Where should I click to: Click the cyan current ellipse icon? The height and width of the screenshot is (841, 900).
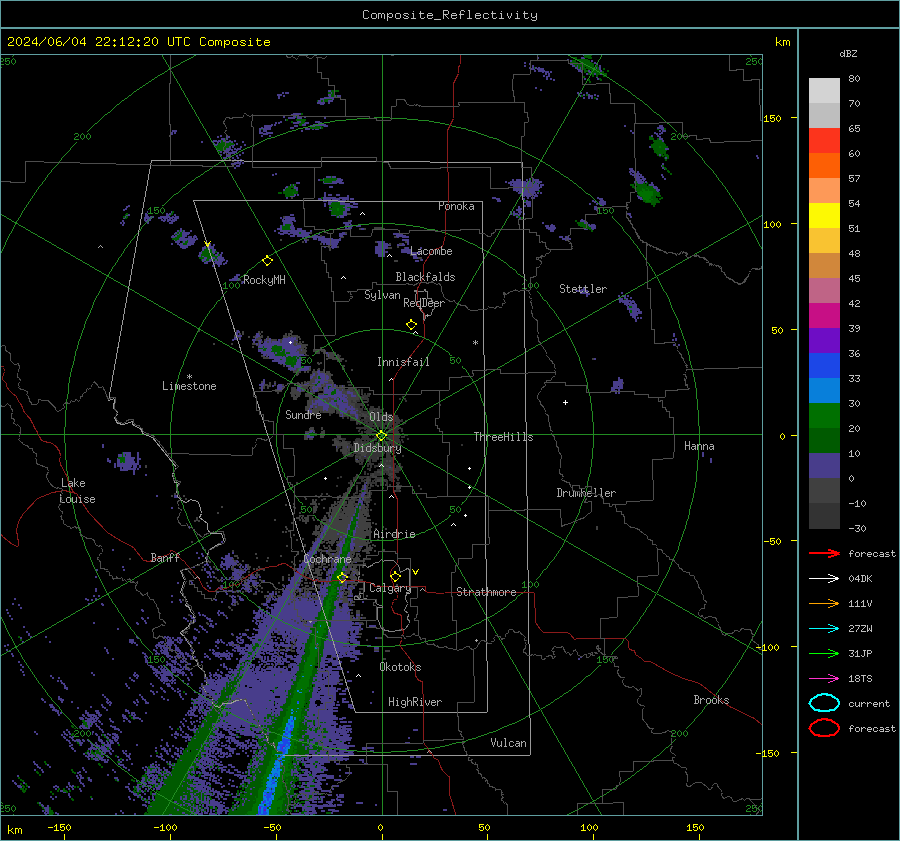(x=824, y=703)
